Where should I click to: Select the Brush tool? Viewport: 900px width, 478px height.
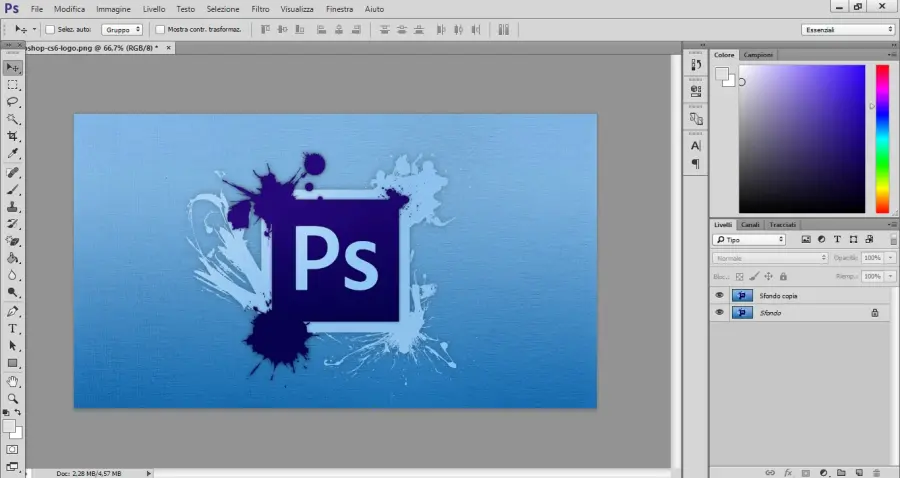[13, 190]
